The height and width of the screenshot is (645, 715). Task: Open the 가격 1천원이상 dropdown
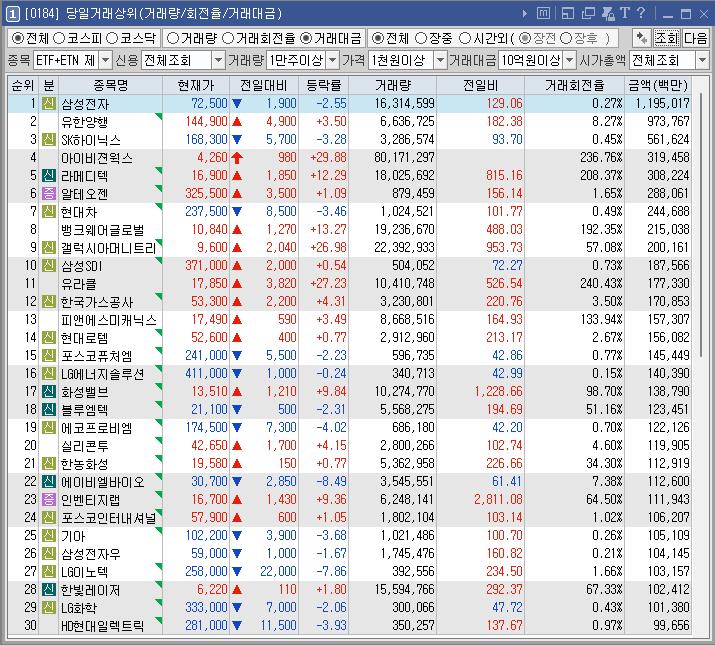pos(440,60)
